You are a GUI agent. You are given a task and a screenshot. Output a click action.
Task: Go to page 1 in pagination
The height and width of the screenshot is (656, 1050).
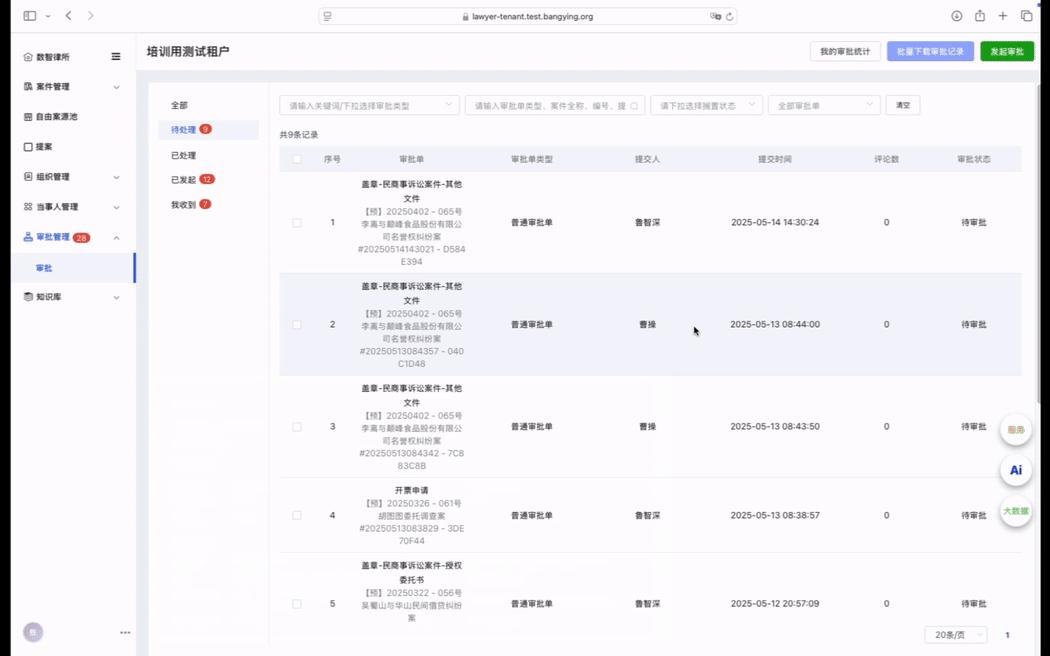[1007, 635]
